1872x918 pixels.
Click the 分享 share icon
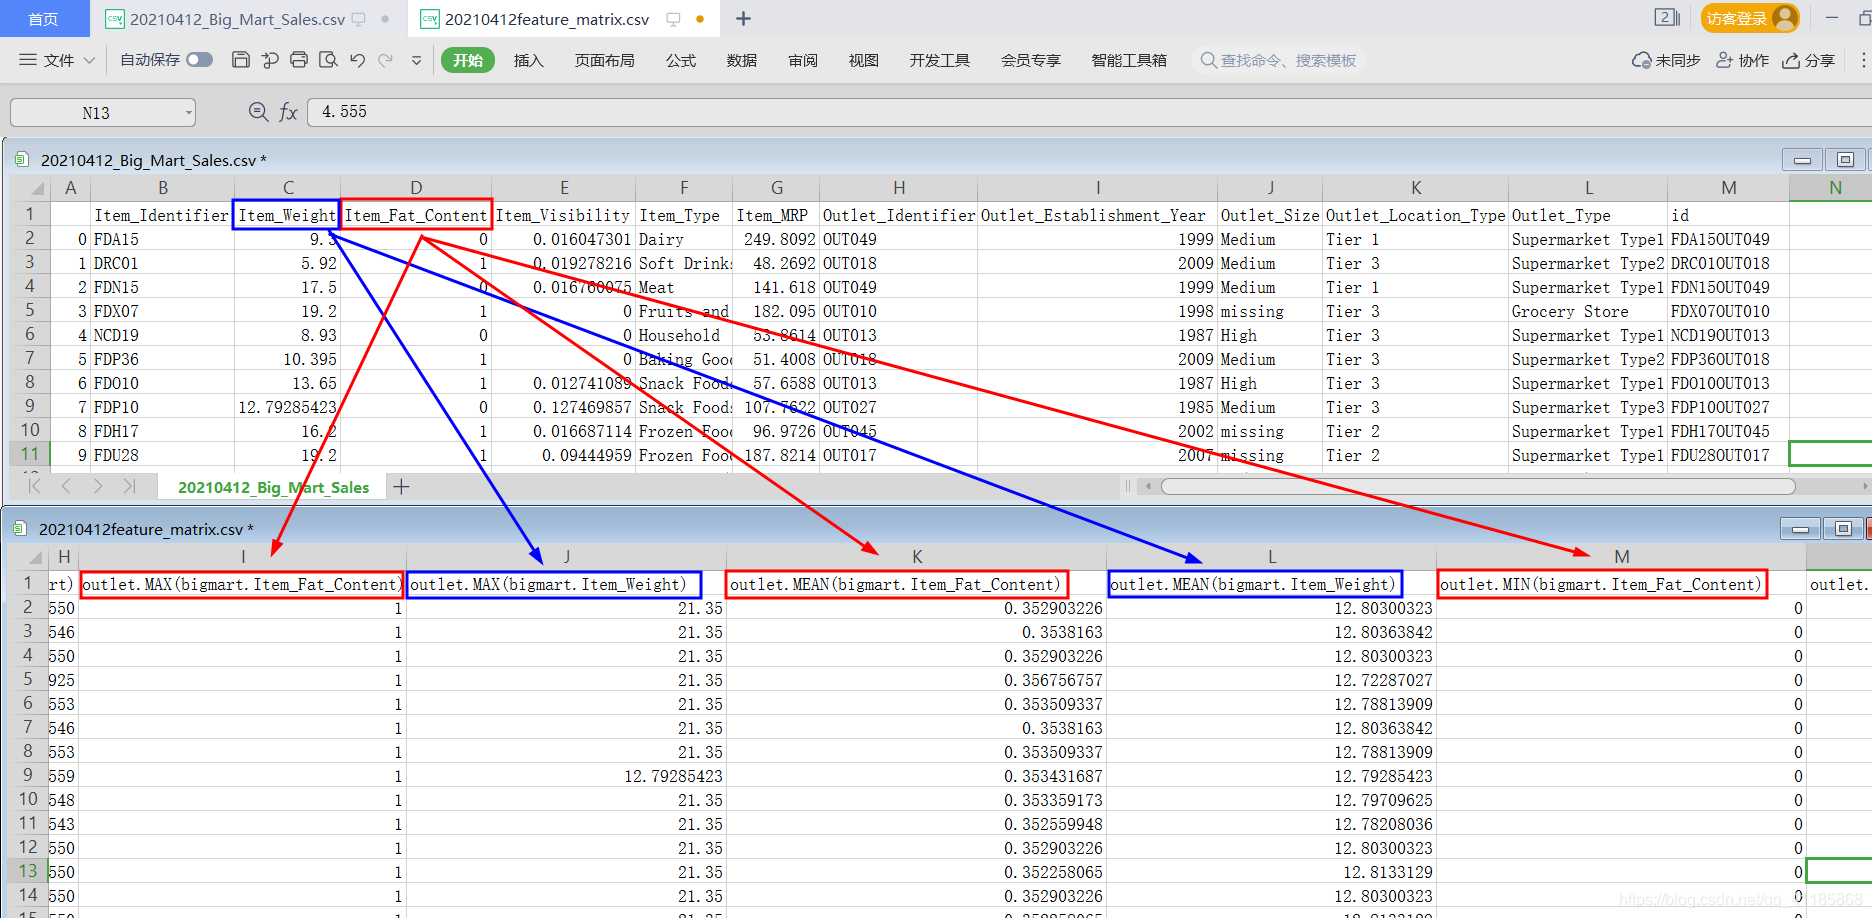pyautogui.click(x=1808, y=59)
